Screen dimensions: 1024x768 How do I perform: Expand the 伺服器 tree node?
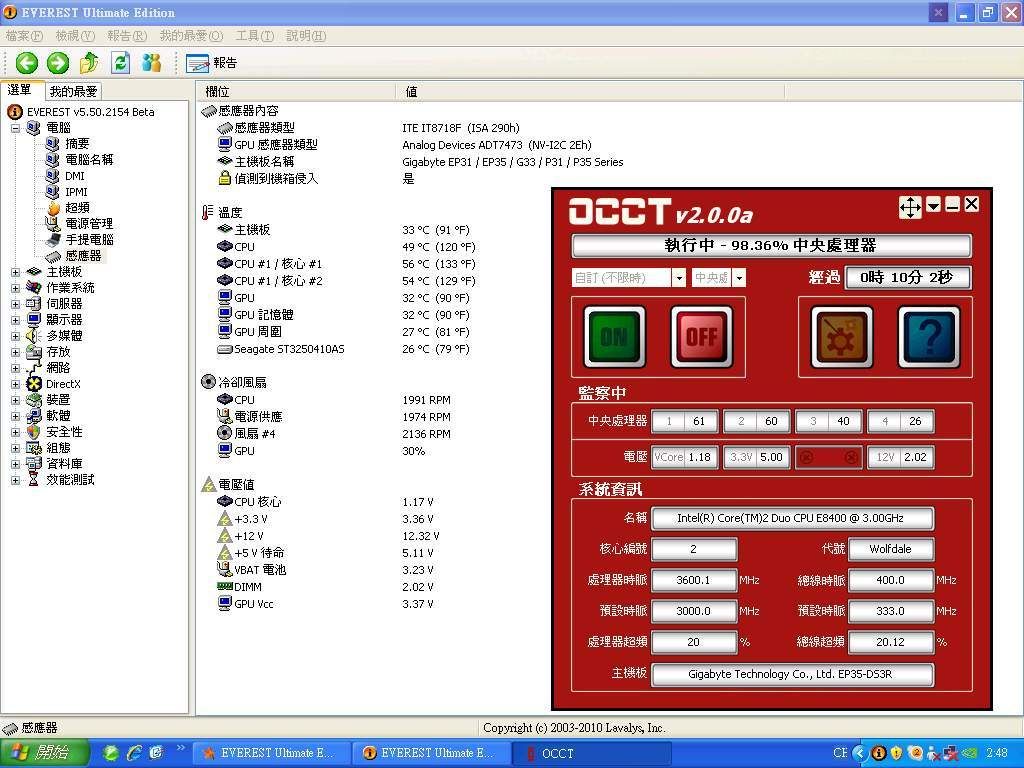point(16,304)
